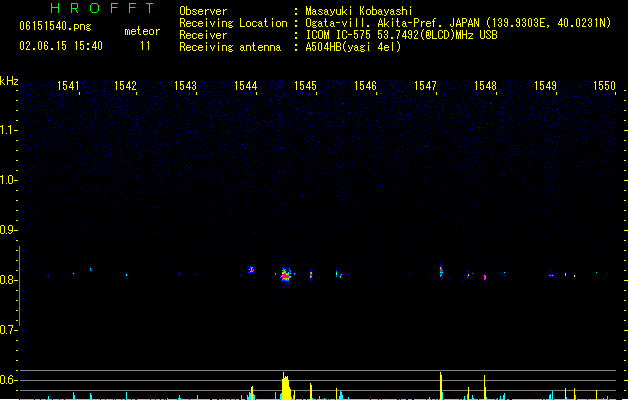
Task: Click the Receiving antenna label
Action: click(x=230, y=47)
